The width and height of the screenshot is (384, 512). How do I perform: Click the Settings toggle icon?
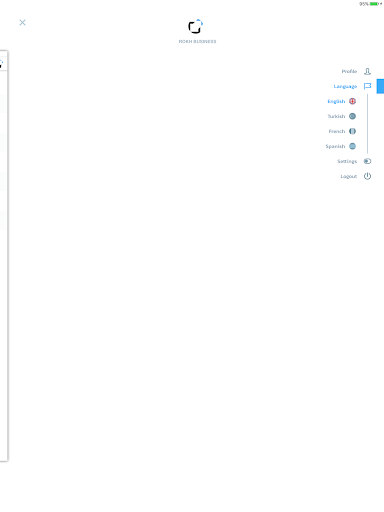(x=367, y=161)
